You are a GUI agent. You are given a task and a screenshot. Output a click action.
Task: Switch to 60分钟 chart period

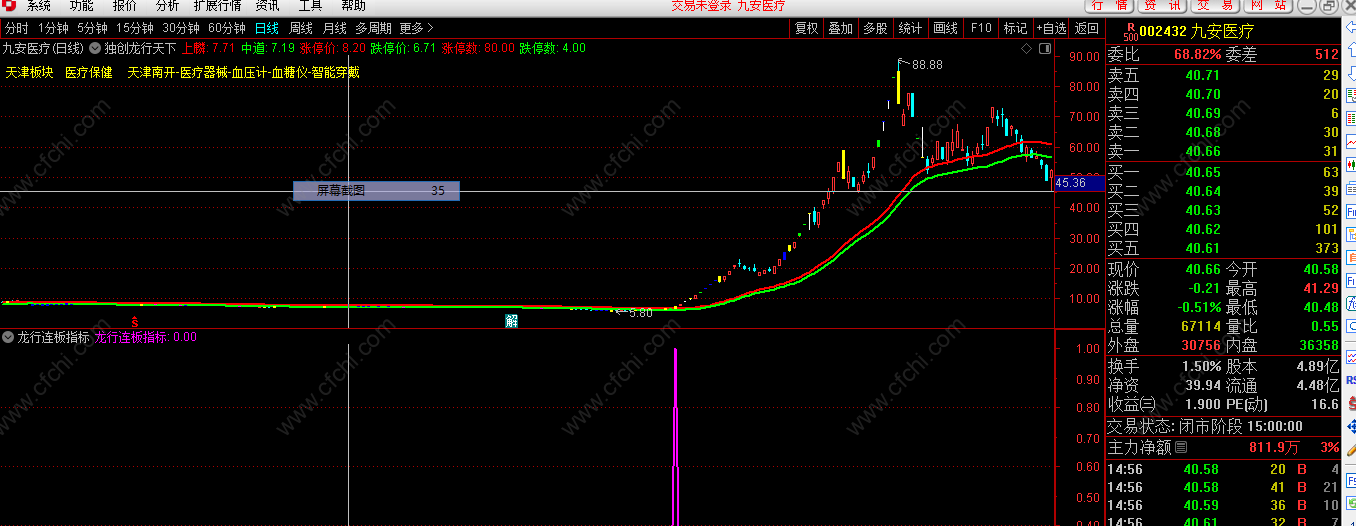click(x=227, y=28)
